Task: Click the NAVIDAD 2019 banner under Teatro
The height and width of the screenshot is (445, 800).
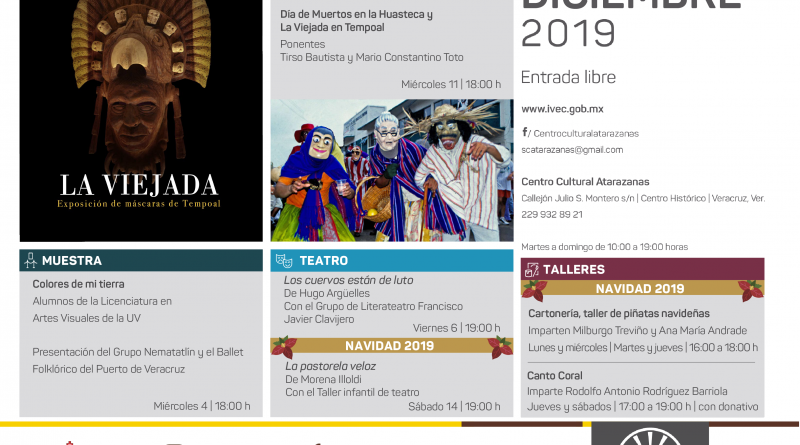Action: point(392,345)
